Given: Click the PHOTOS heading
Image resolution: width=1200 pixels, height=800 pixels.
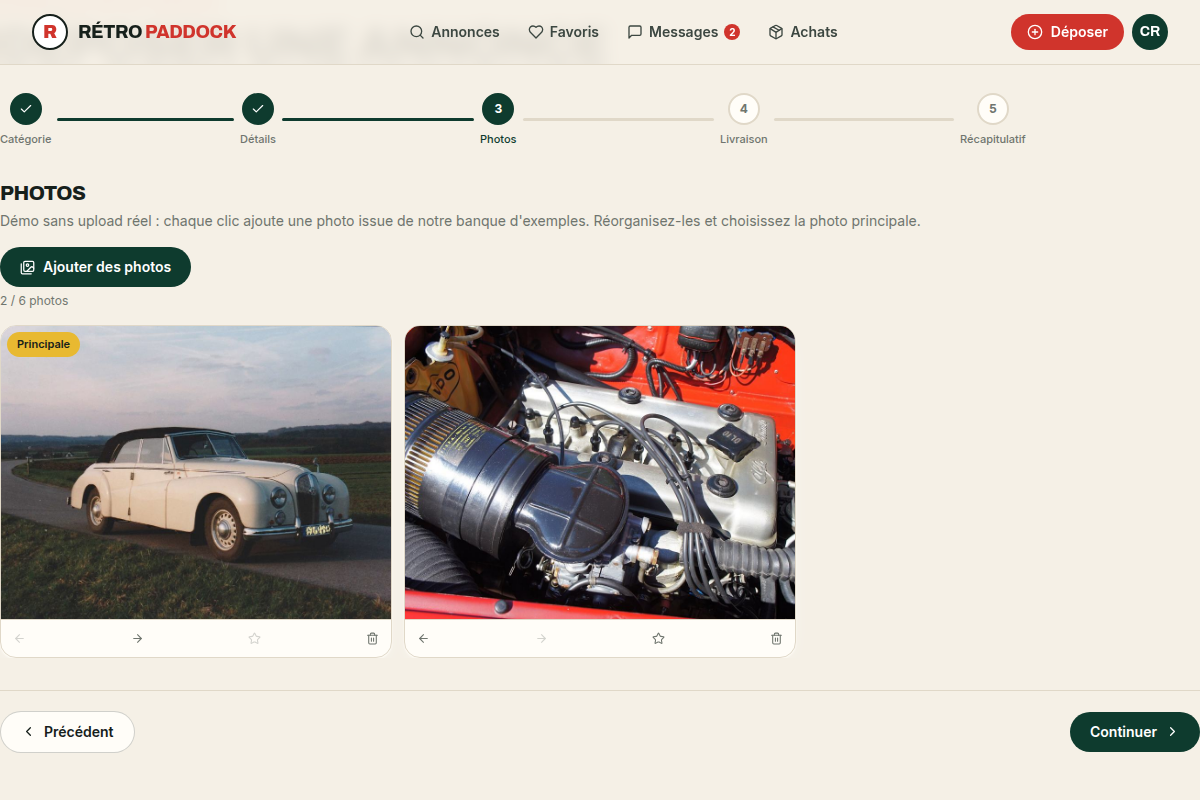Looking at the screenshot, I should coord(43,193).
